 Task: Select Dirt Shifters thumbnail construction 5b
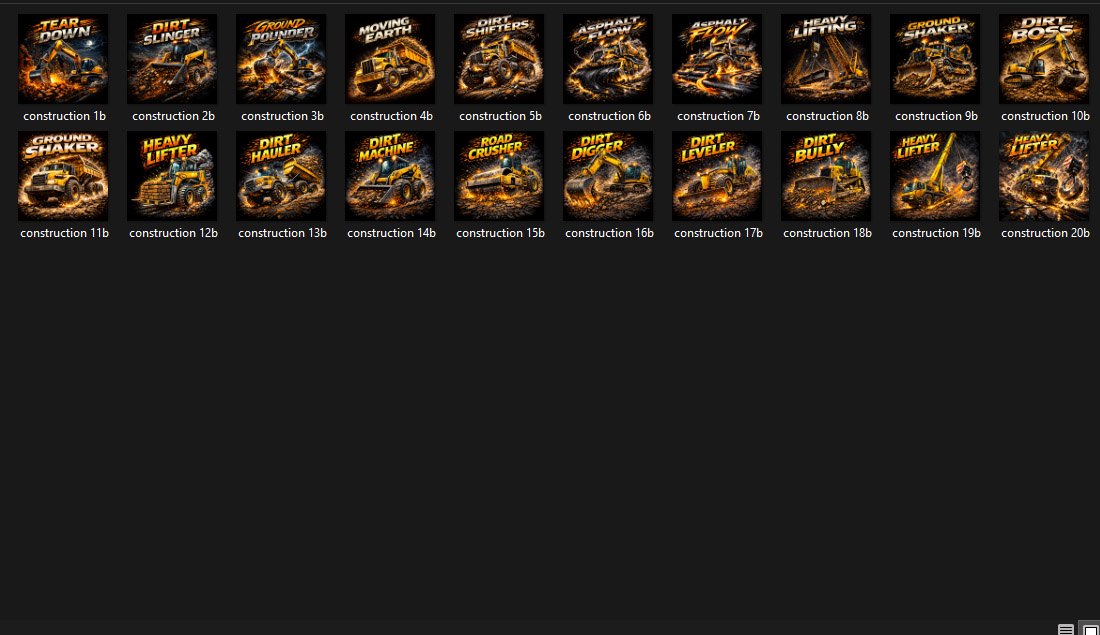click(499, 59)
